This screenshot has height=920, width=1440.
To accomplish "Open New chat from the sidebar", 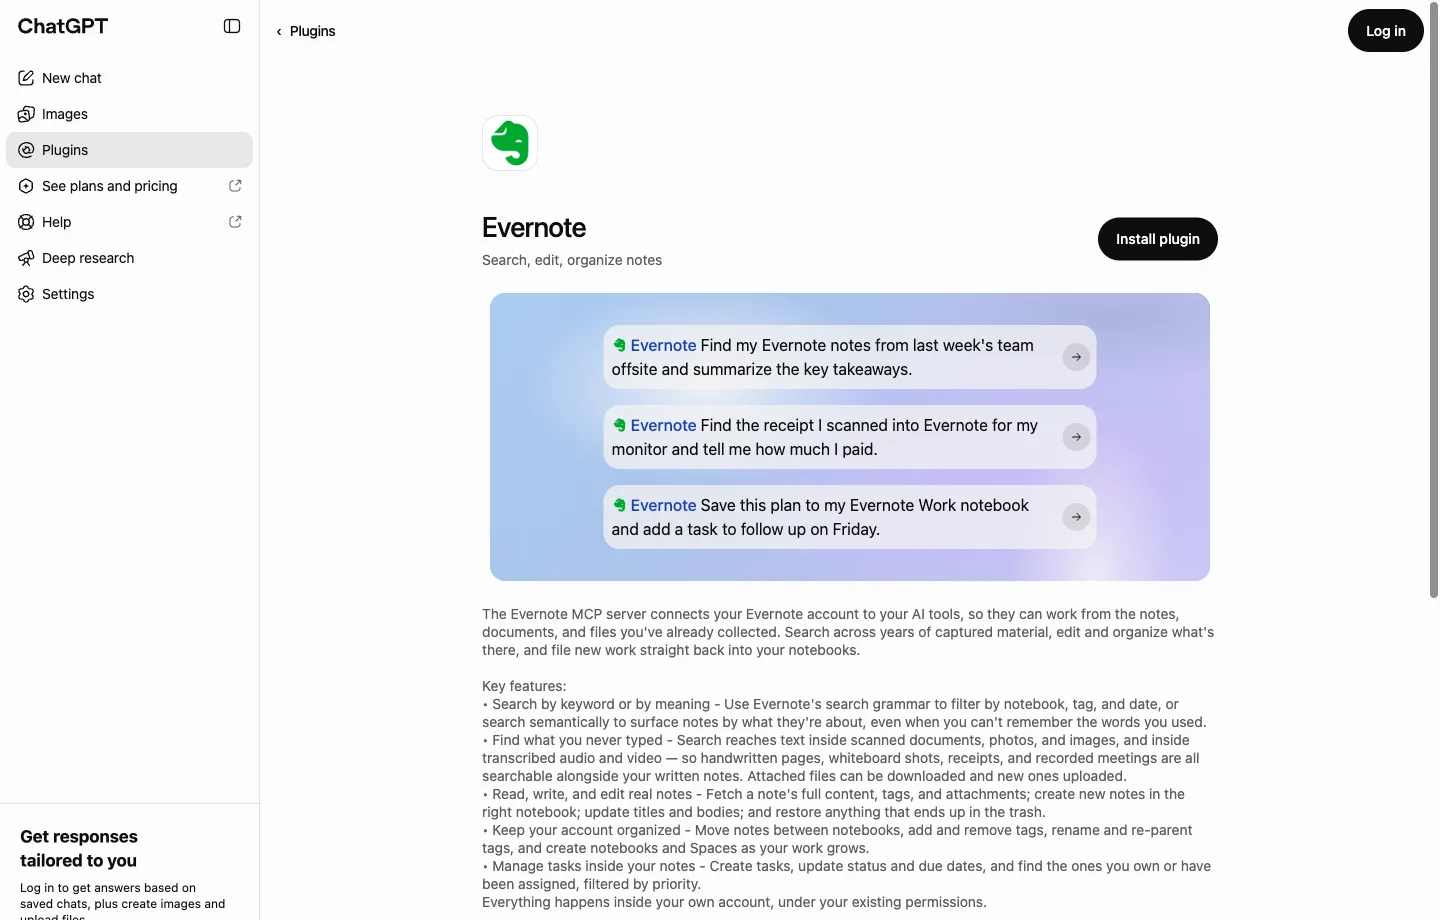I will [x=129, y=78].
